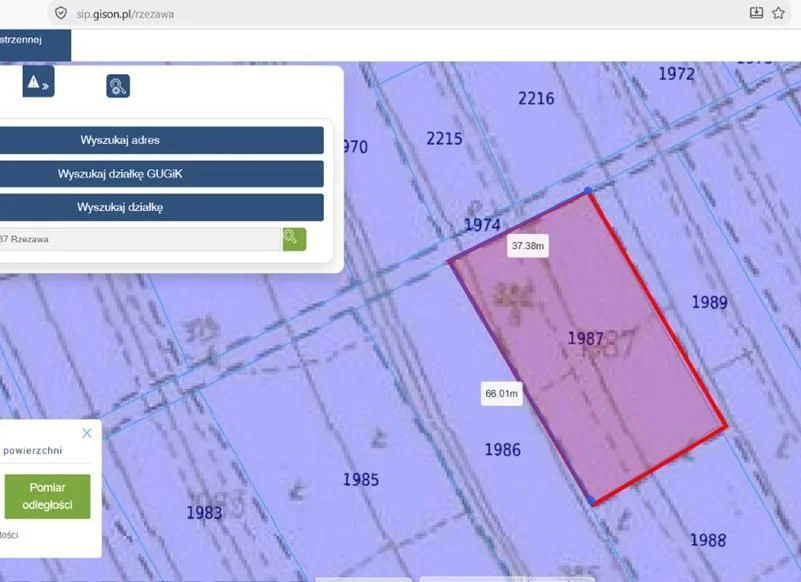801x582 pixels.
Task: Click the sip.gison.pl/rzezawa address bar
Action: pyautogui.click(x=125, y=14)
